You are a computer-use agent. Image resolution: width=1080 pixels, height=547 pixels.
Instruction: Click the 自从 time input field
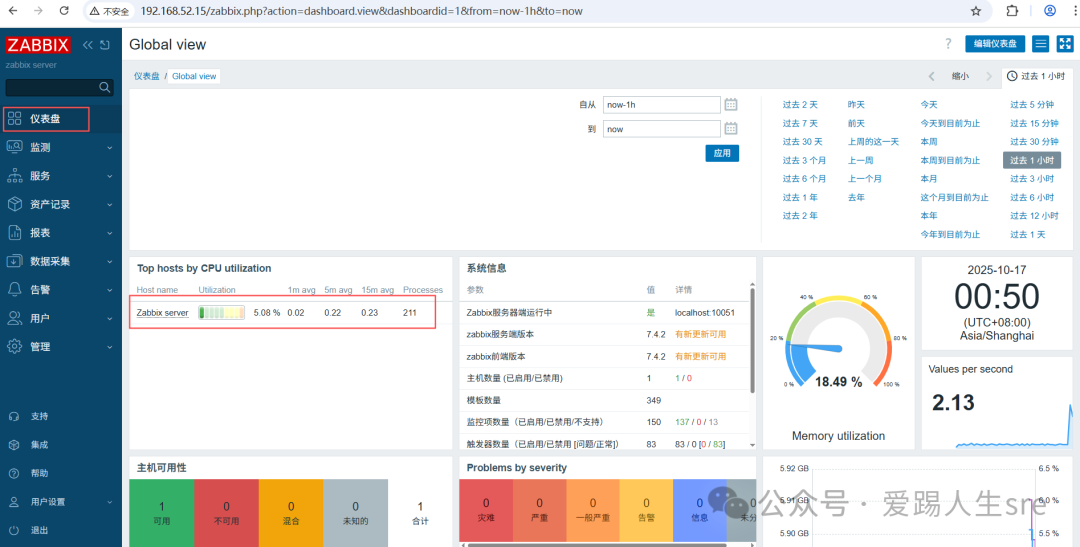(662, 104)
